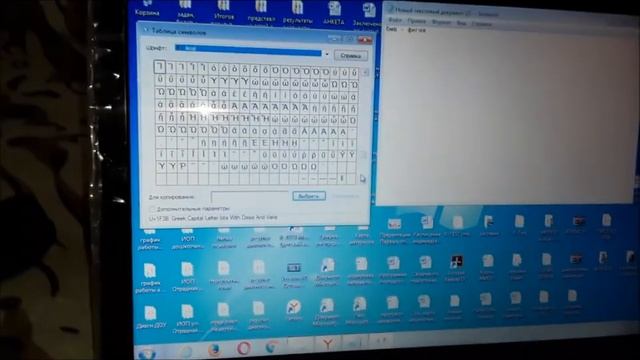Open the Вид menu in Notepad
This screenshot has height=360, width=640.
click(461, 23)
